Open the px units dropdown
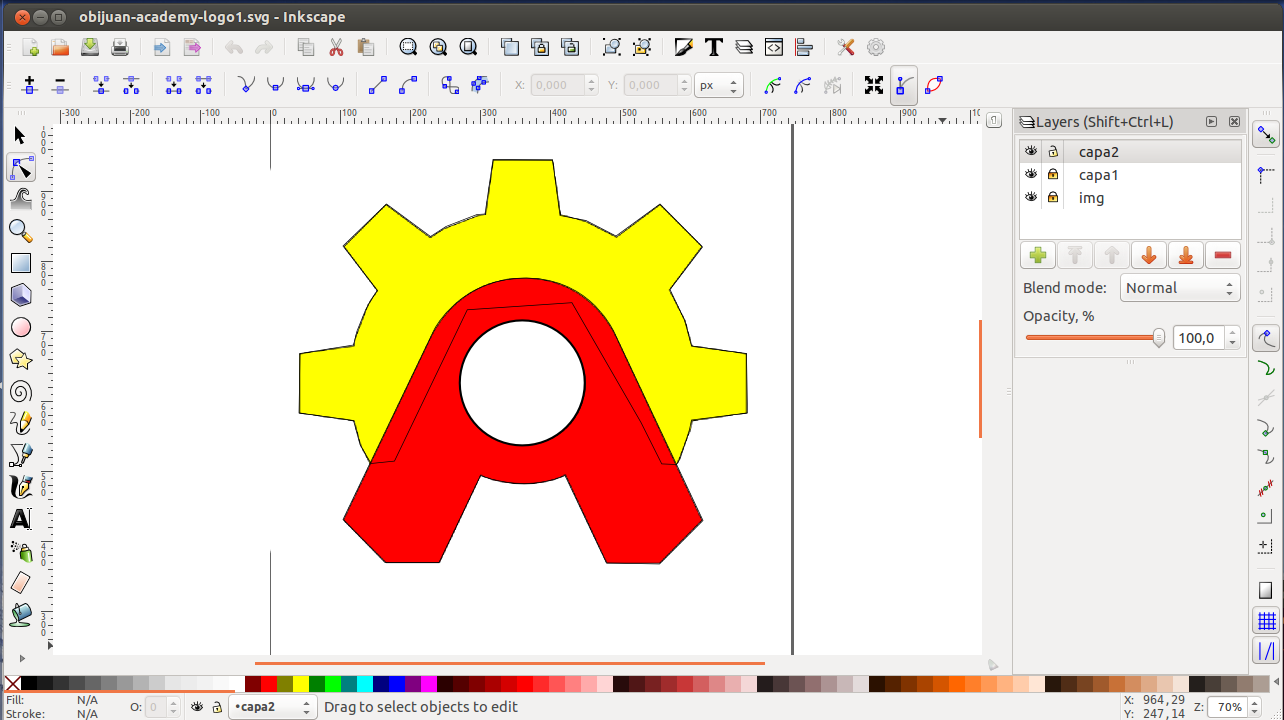The width and height of the screenshot is (1284, 720). pyautogui.click(x=718, y=85)
